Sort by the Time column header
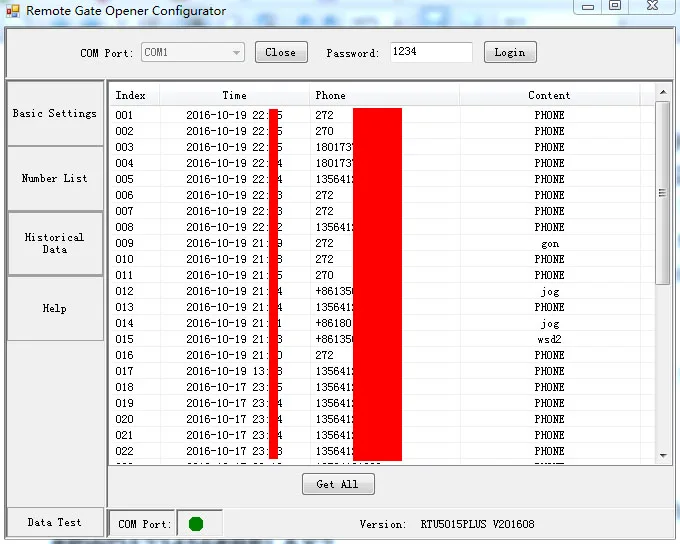This screenshot has height=544, width=680. click(x=235, y=95)
